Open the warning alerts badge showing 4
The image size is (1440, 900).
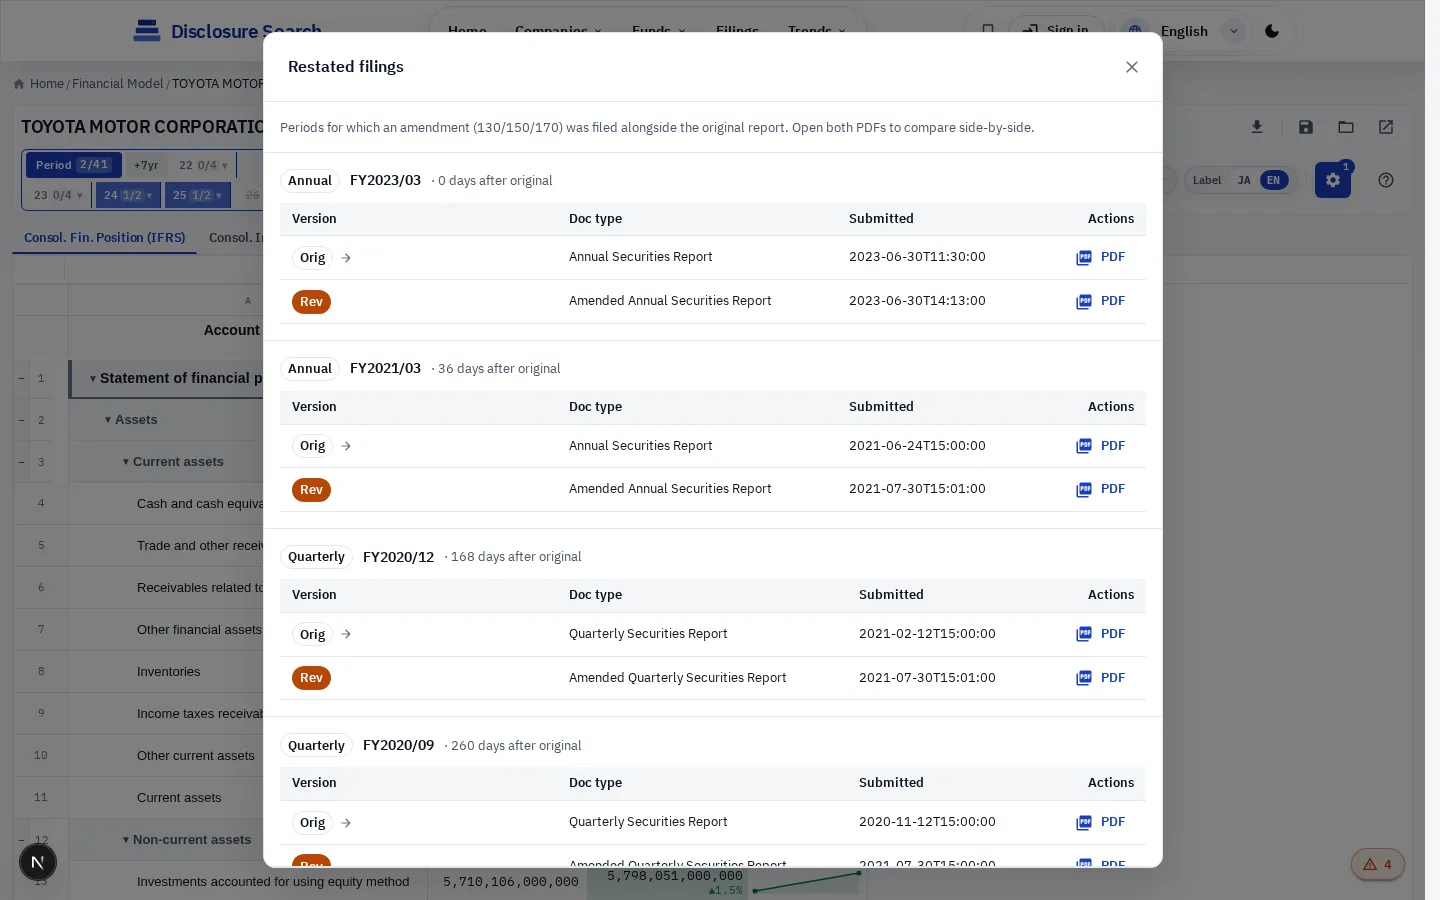(1378, 864)
